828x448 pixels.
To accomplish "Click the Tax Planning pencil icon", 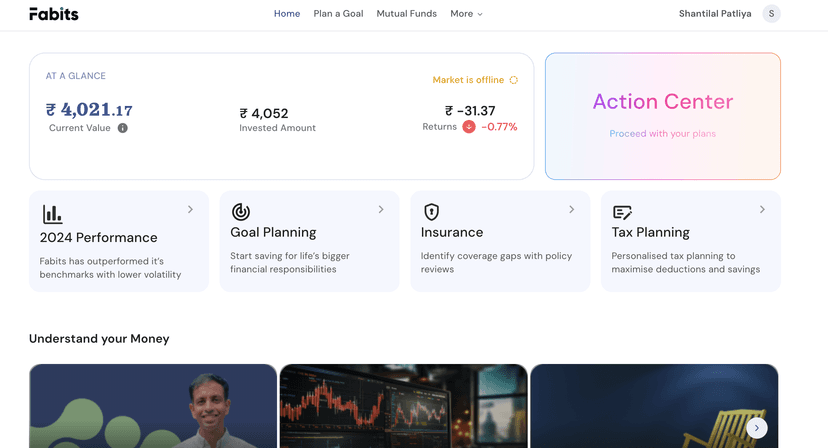I will (x=622, y=212).
